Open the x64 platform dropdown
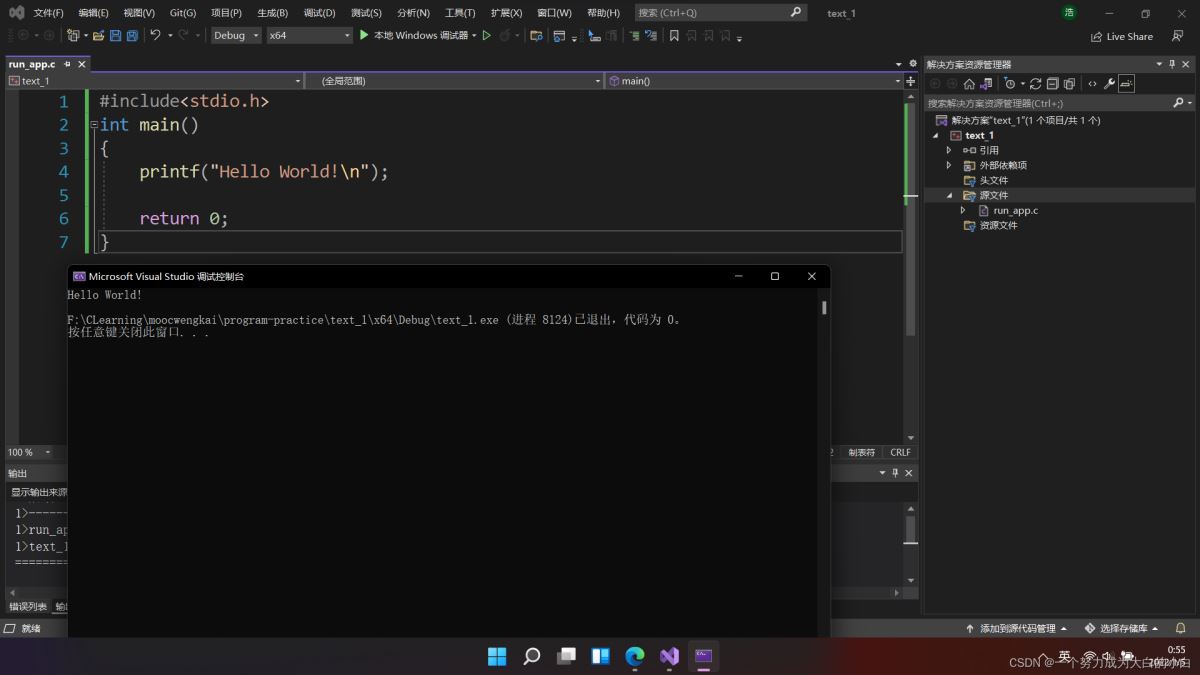Image resolution: width=1200 pixels, height=675 pixels. coord(309,36)
